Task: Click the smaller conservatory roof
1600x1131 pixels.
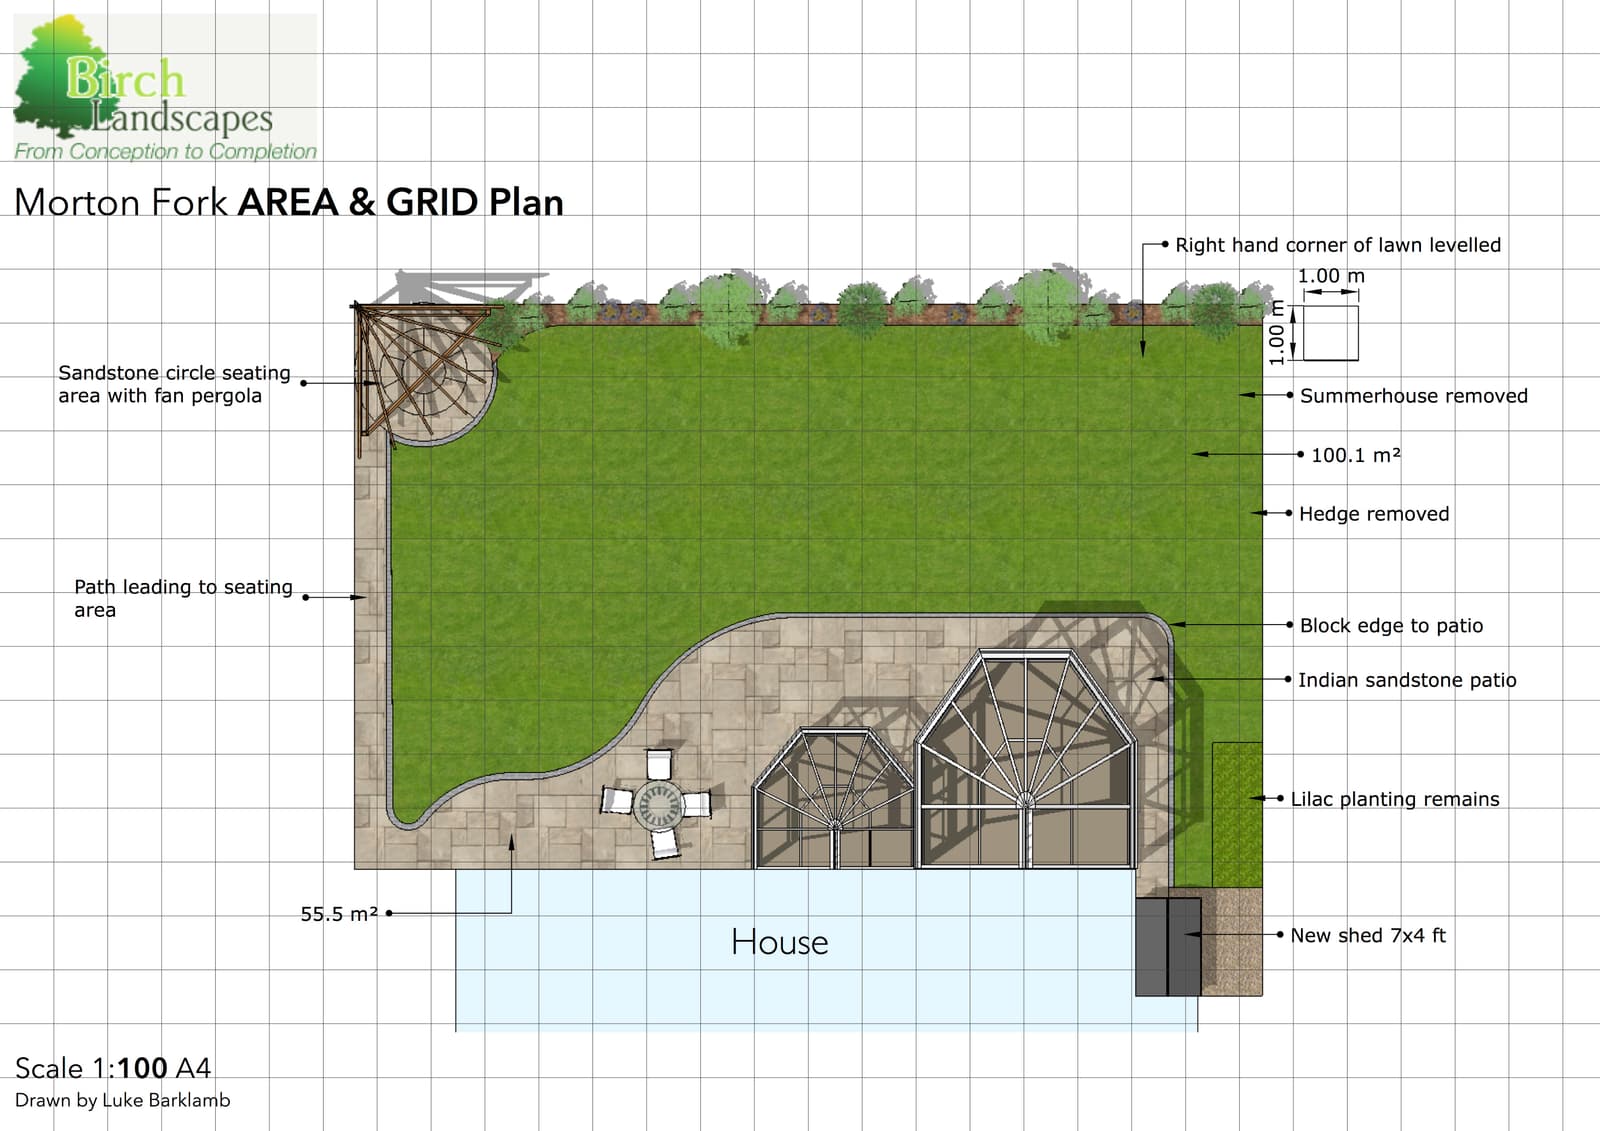Action: pyautogui.click(x=834, y=799)
